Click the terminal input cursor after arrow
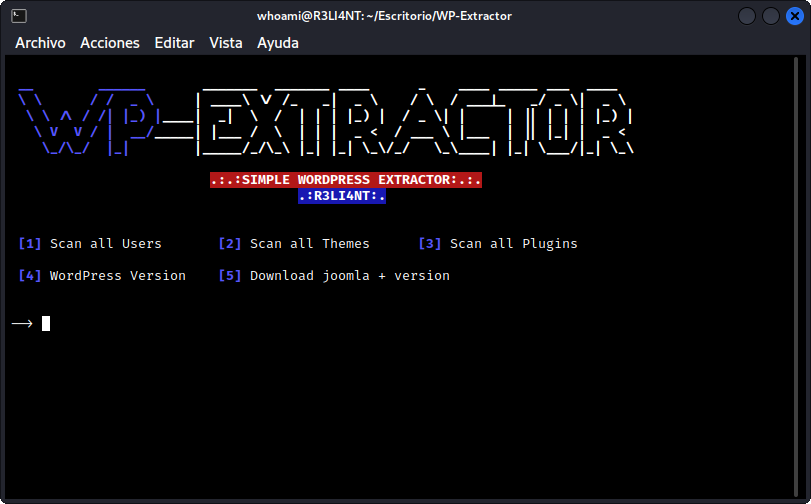Viewport: 811px width, 504px height. coord(46,323)
